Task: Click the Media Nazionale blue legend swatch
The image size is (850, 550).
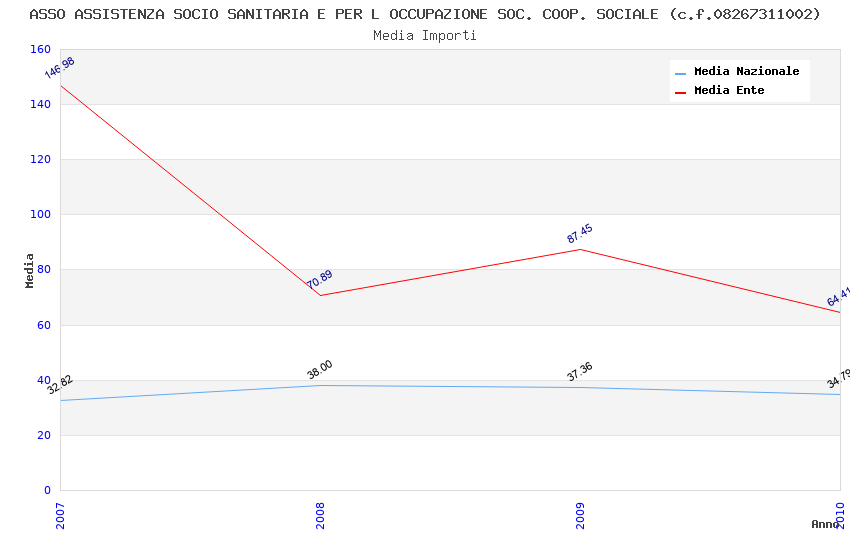Action: [x=681, y=73]
